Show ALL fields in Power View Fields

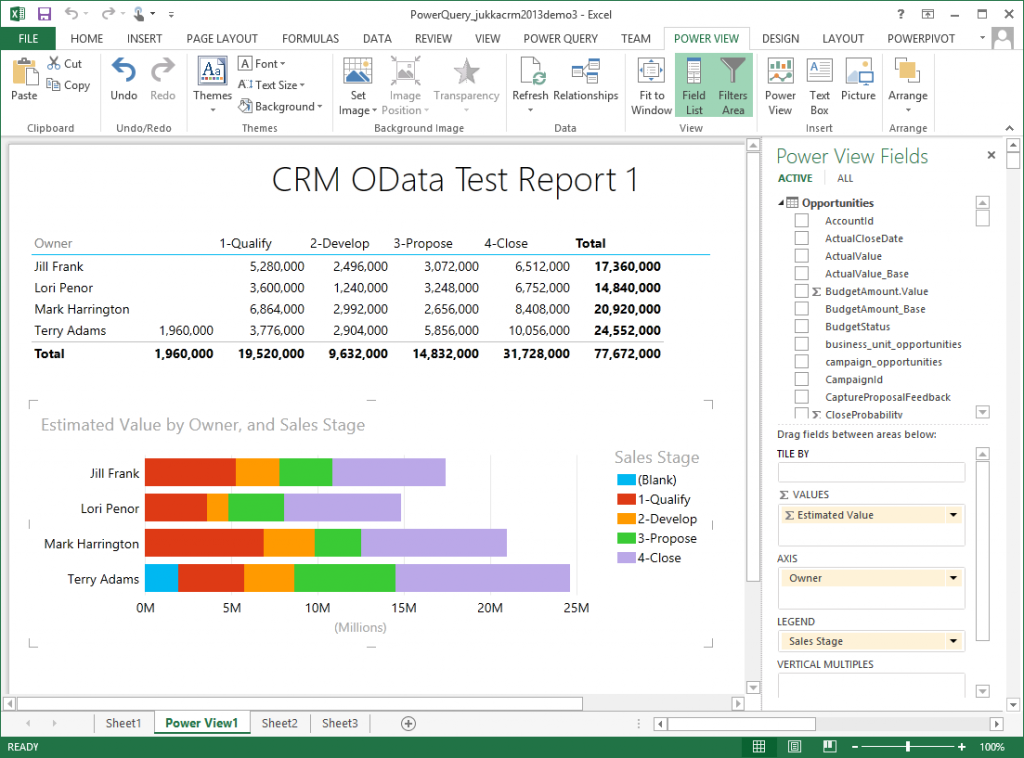pos(845,178)
